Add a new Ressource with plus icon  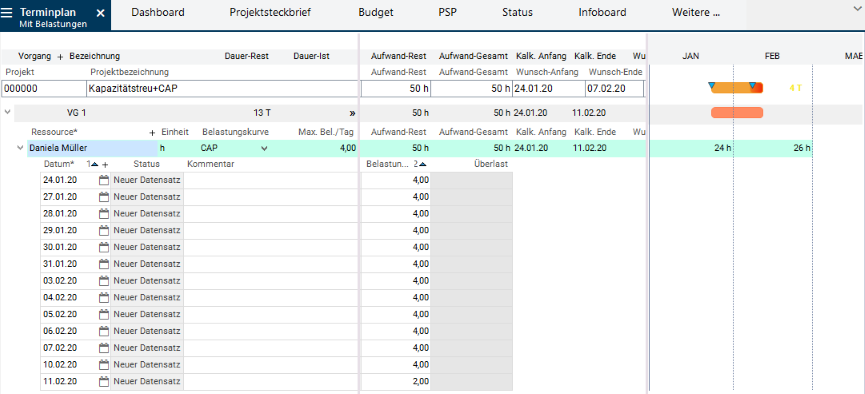click(x=153, y=133)
